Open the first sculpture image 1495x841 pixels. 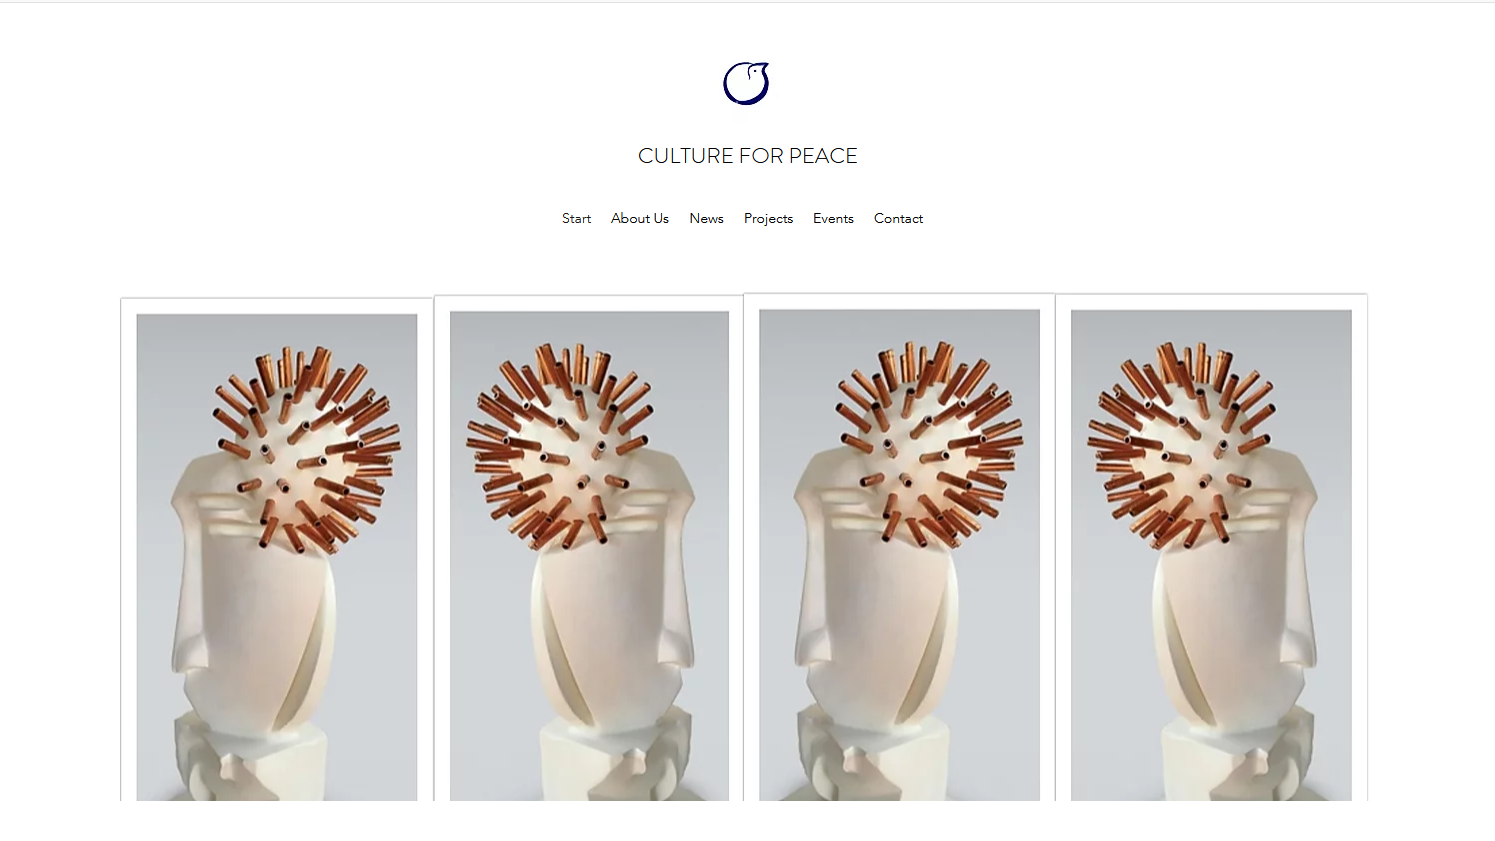tap(277, 557)
